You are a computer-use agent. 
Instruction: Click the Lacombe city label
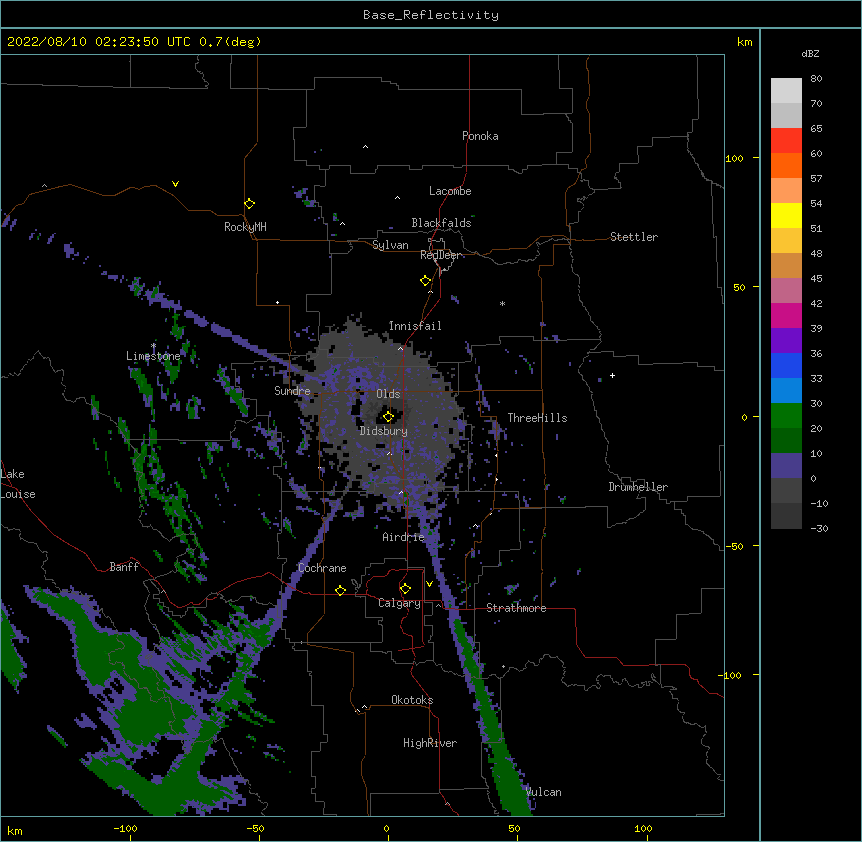(450, 191)
